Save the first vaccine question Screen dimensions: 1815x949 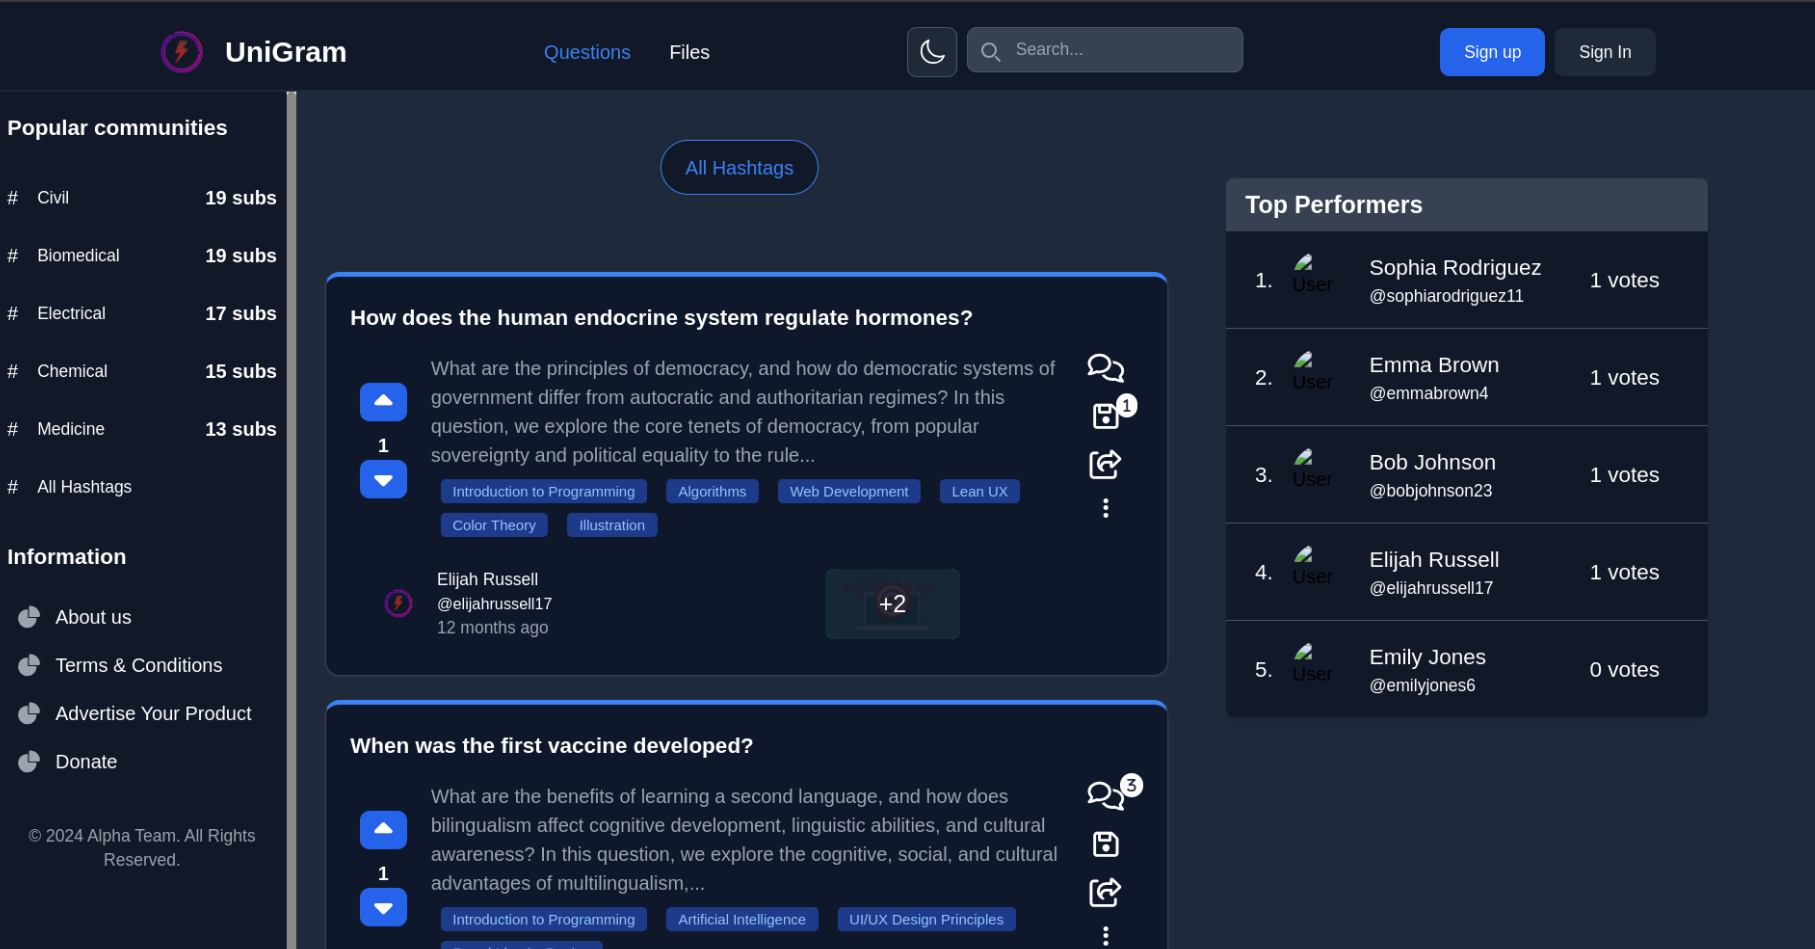(x=1105, y=844)
